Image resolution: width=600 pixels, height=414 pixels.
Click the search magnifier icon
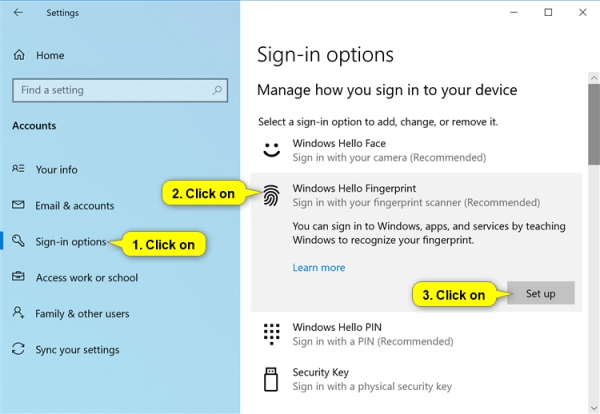(x=217, y=90)
